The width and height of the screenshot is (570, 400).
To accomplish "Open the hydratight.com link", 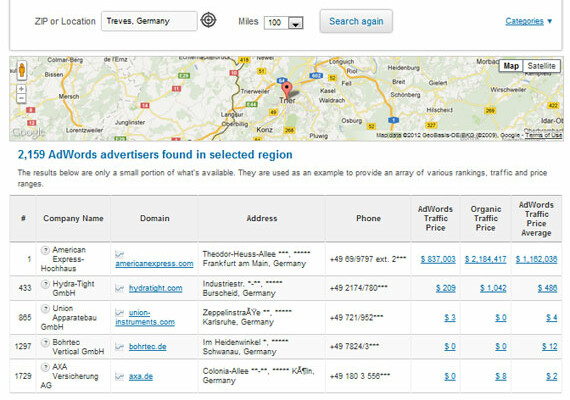I will point(156,288).
